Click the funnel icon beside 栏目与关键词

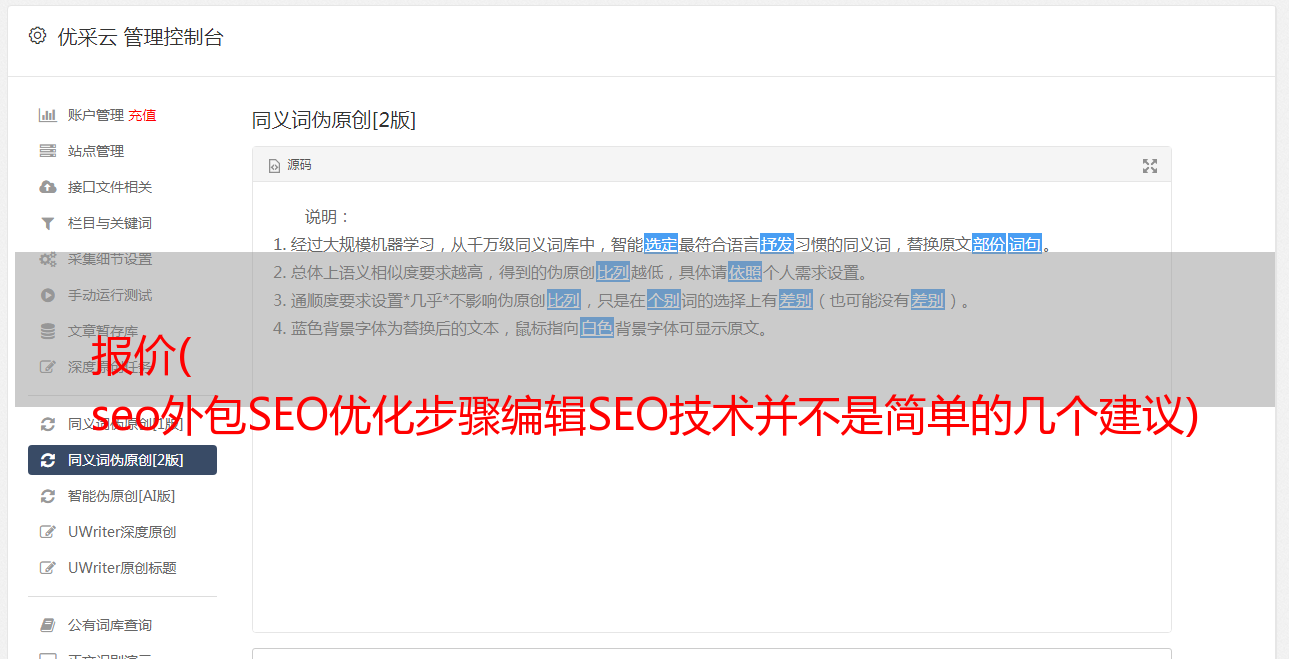click(x=47, y=223)
